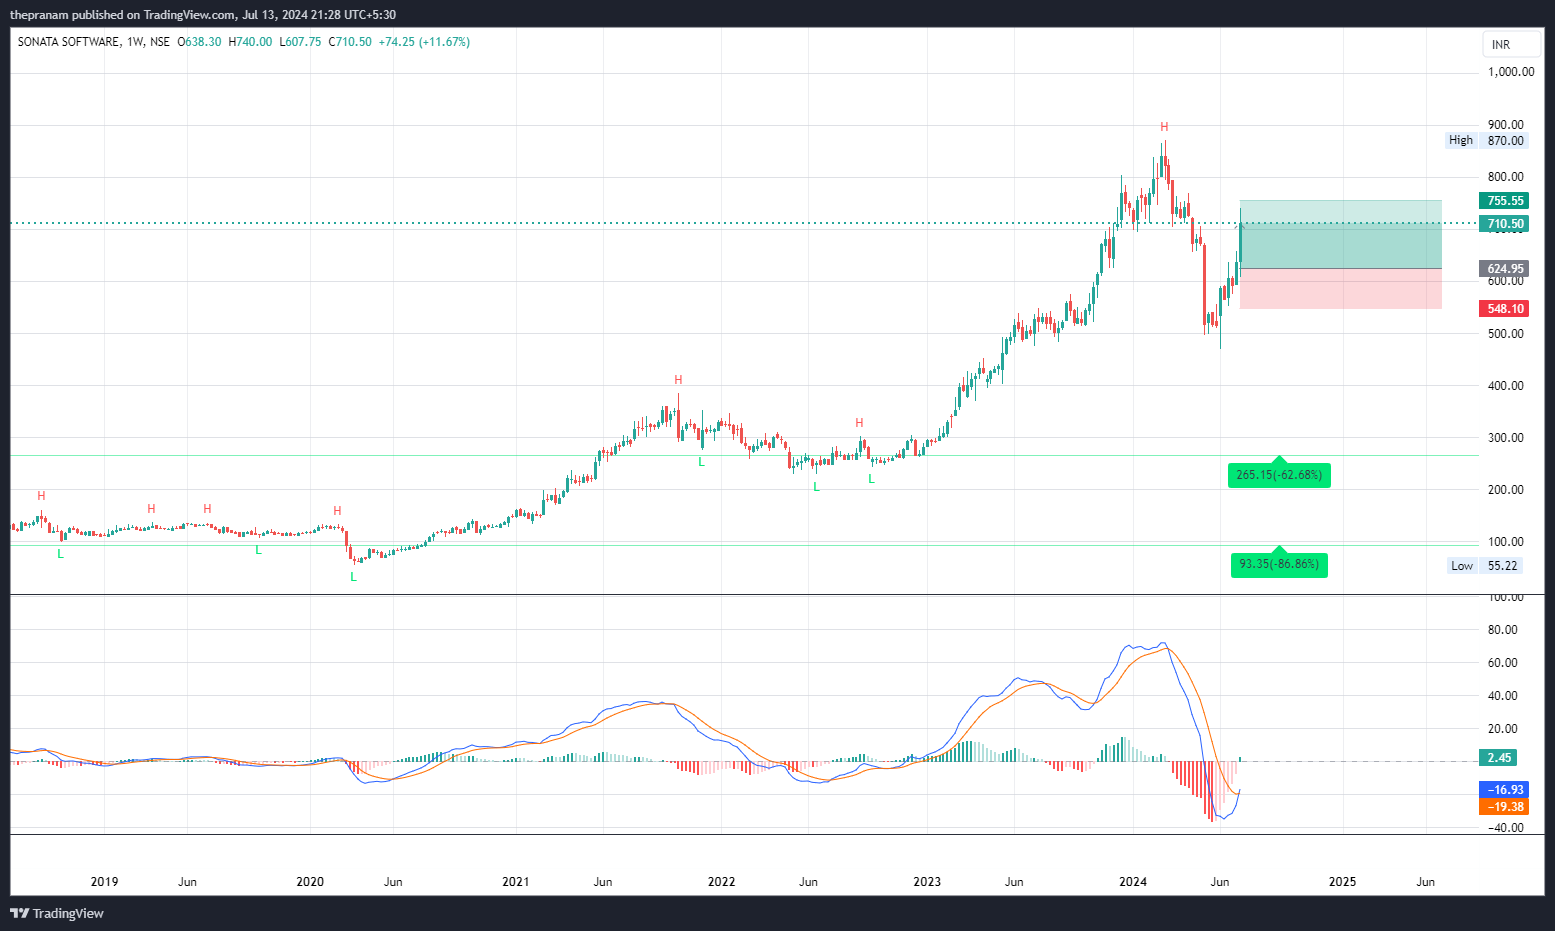This screenshot has height=931, width=1555.
Task: Click the TradingView logo
Action: pyautogui.click(x=57, y=913)
